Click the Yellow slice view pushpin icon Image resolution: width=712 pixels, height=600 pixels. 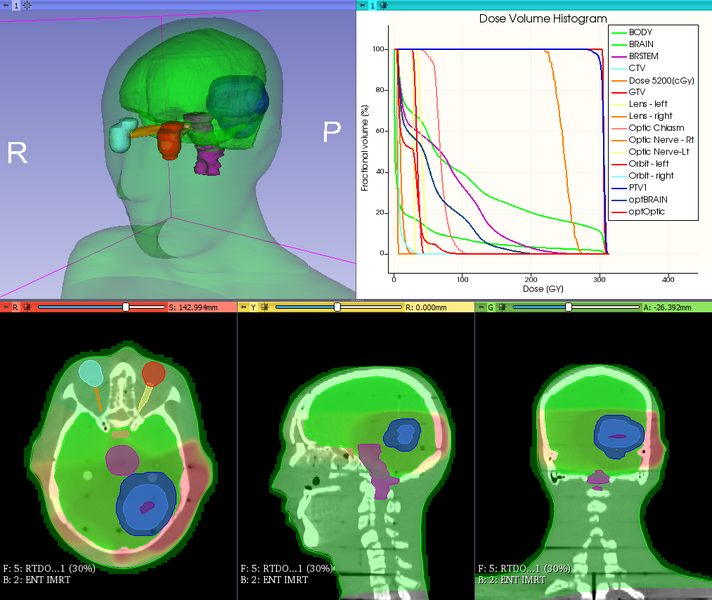point(243,307)
